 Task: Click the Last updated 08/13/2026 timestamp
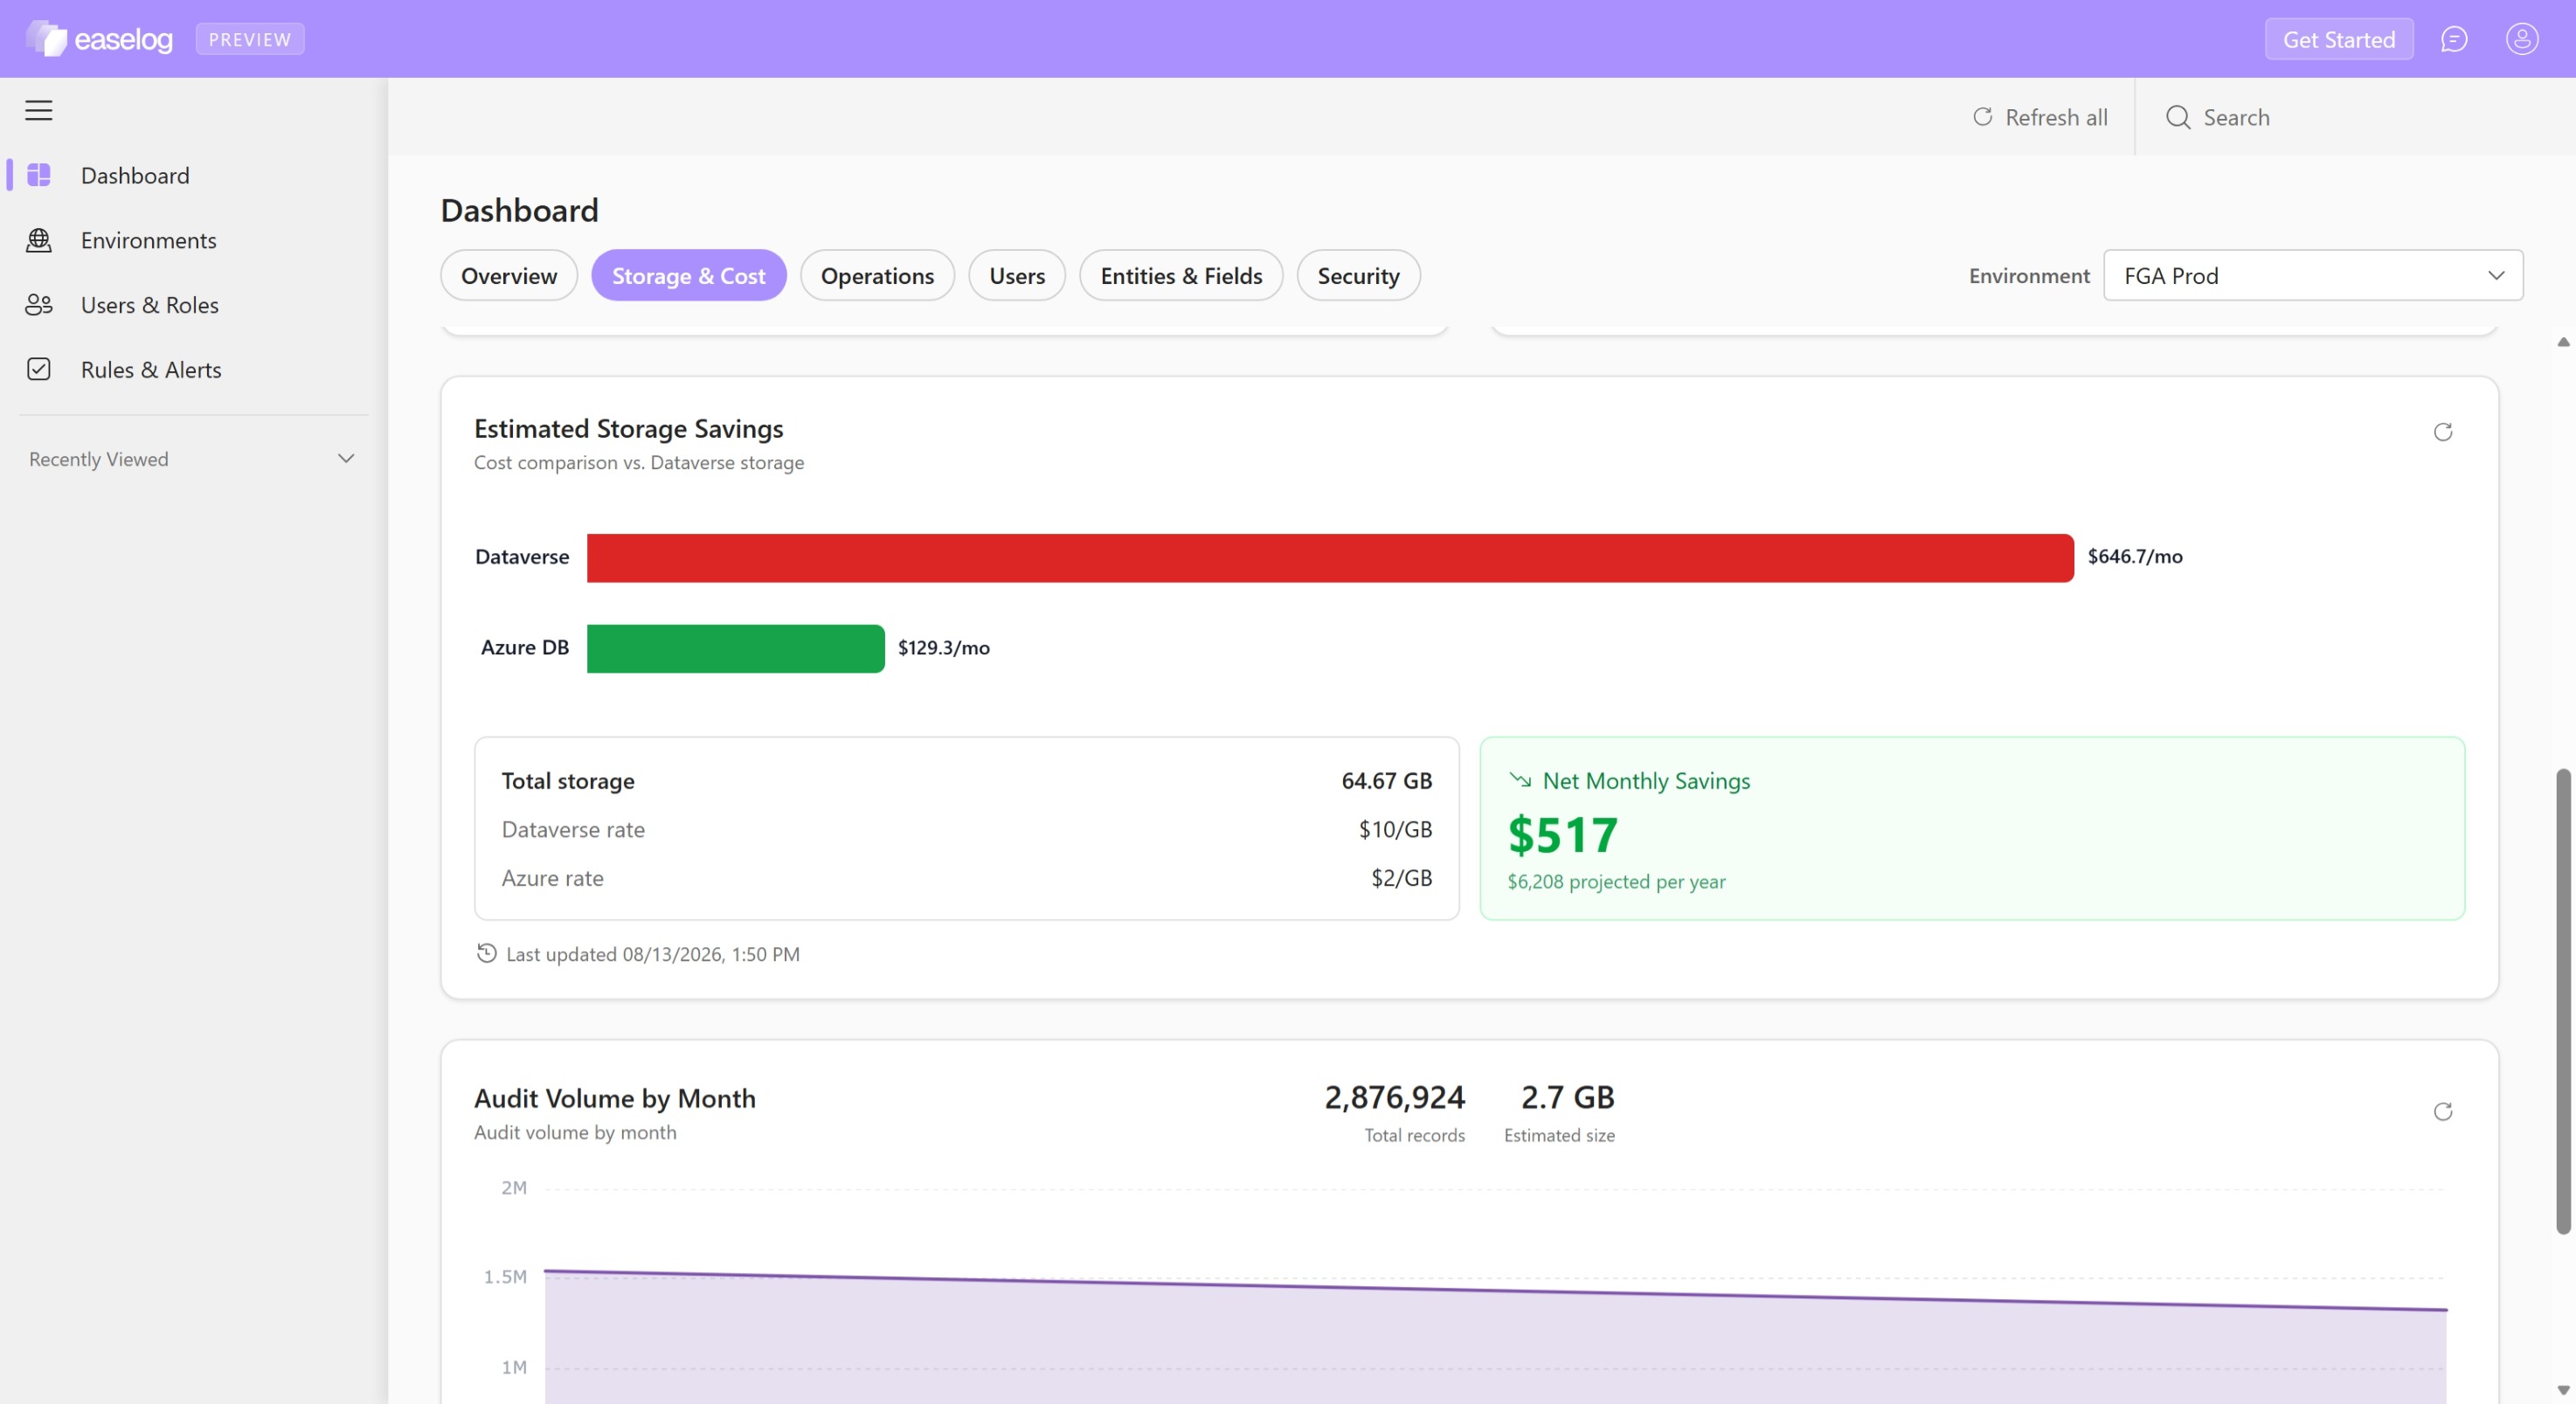point(652,954)
